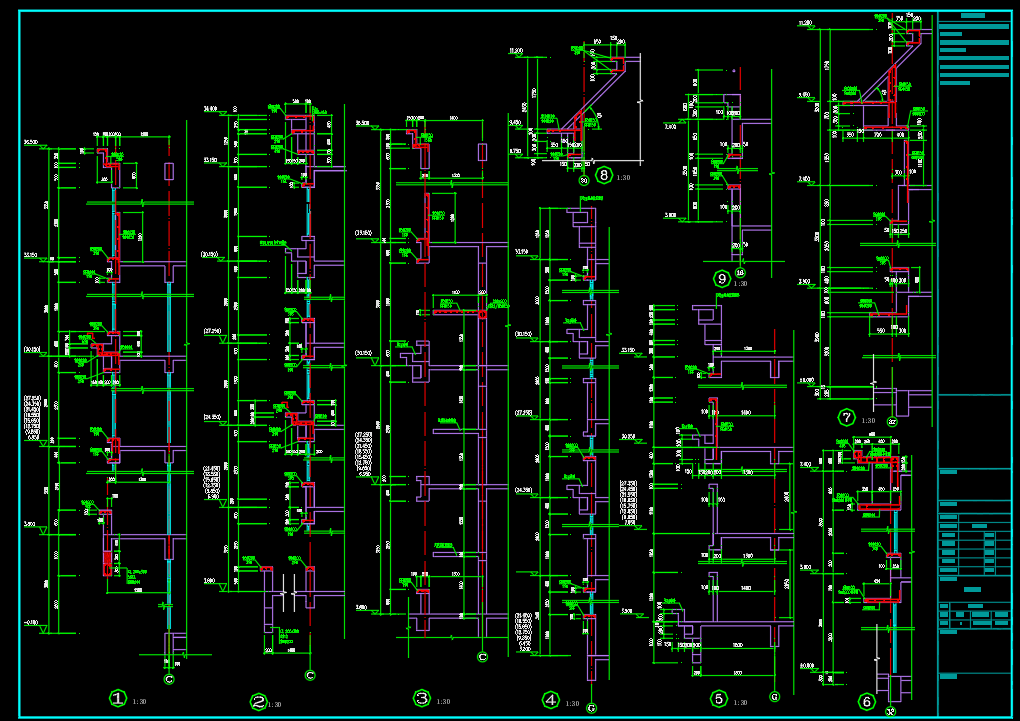This screenshot has width=1020, height=721.
Task: Select circled number 5 detail marker
Action: (718, 699)
